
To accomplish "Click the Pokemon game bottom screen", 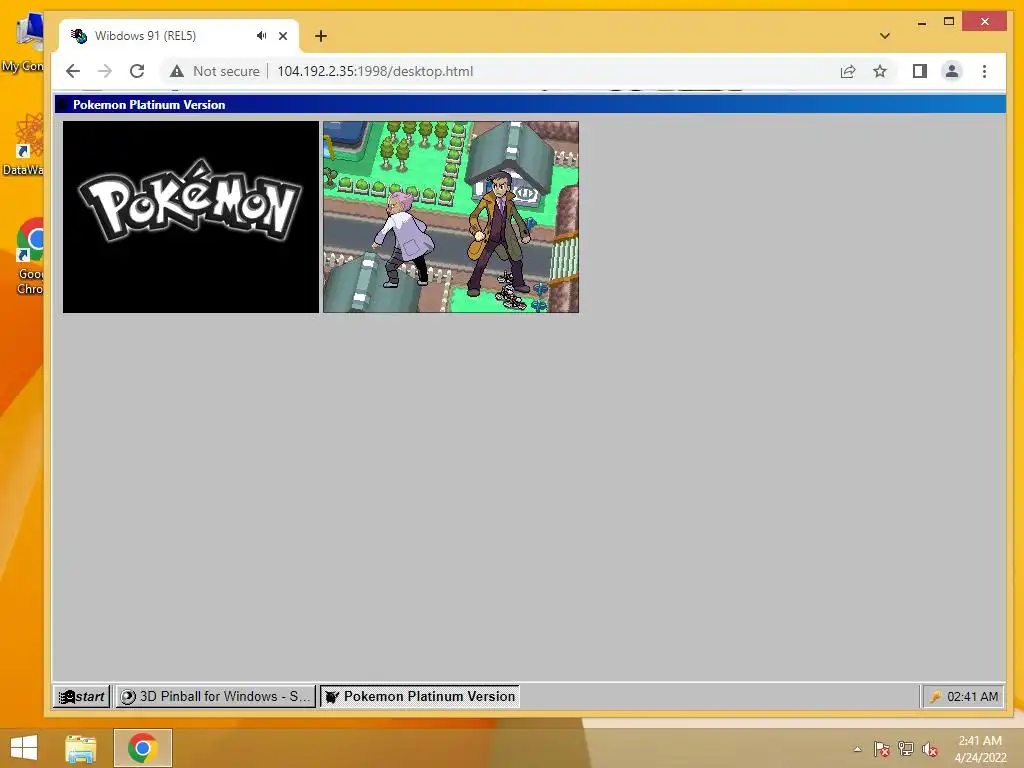I will coord(451,217).
